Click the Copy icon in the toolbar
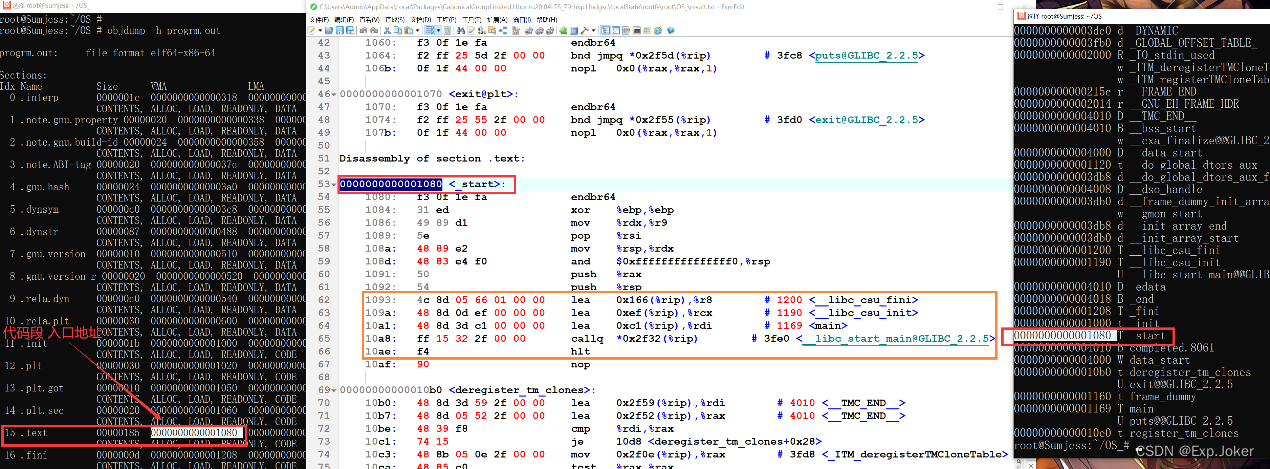Viewport: 1270px width, 469px height. [398, 30]
